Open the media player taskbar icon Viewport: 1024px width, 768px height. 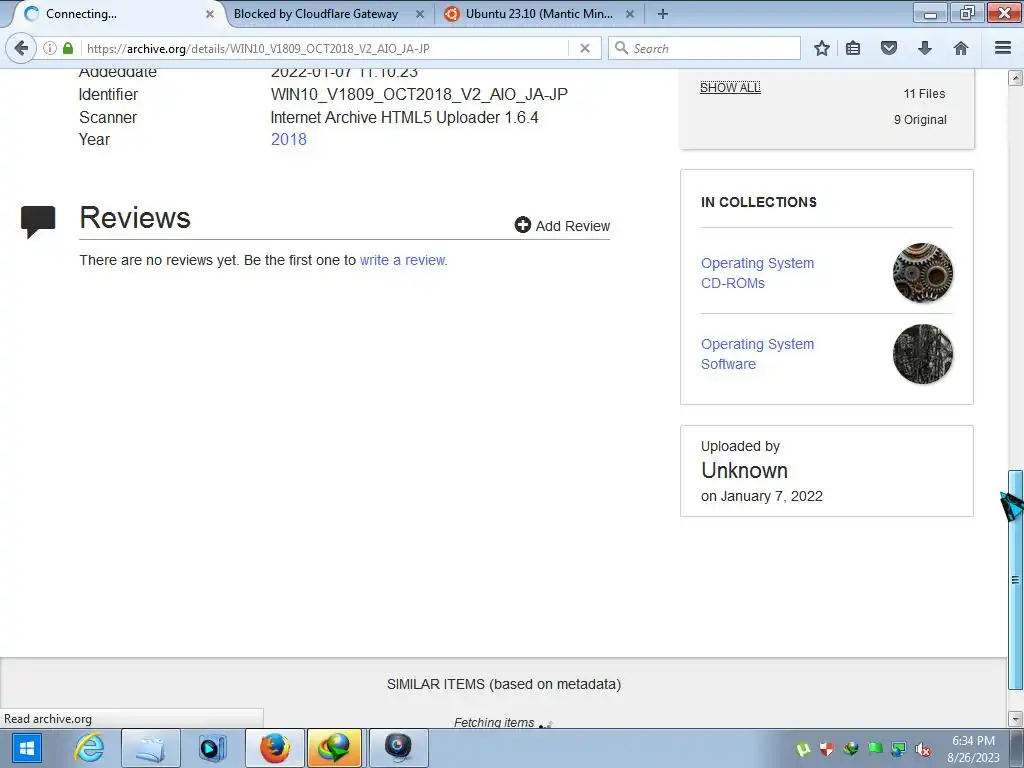pos(212,748)
